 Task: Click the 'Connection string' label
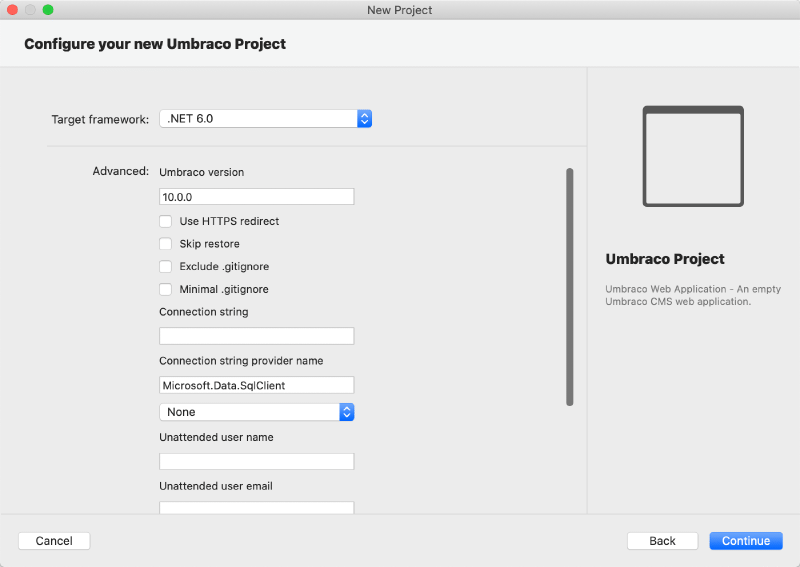(x=204, y=312)
